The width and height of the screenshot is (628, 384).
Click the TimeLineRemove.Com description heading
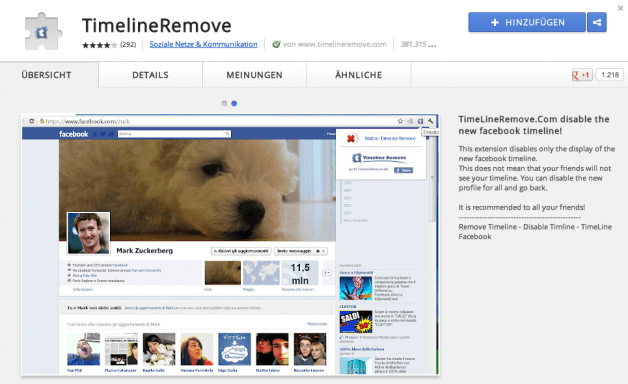click(534, 125)
